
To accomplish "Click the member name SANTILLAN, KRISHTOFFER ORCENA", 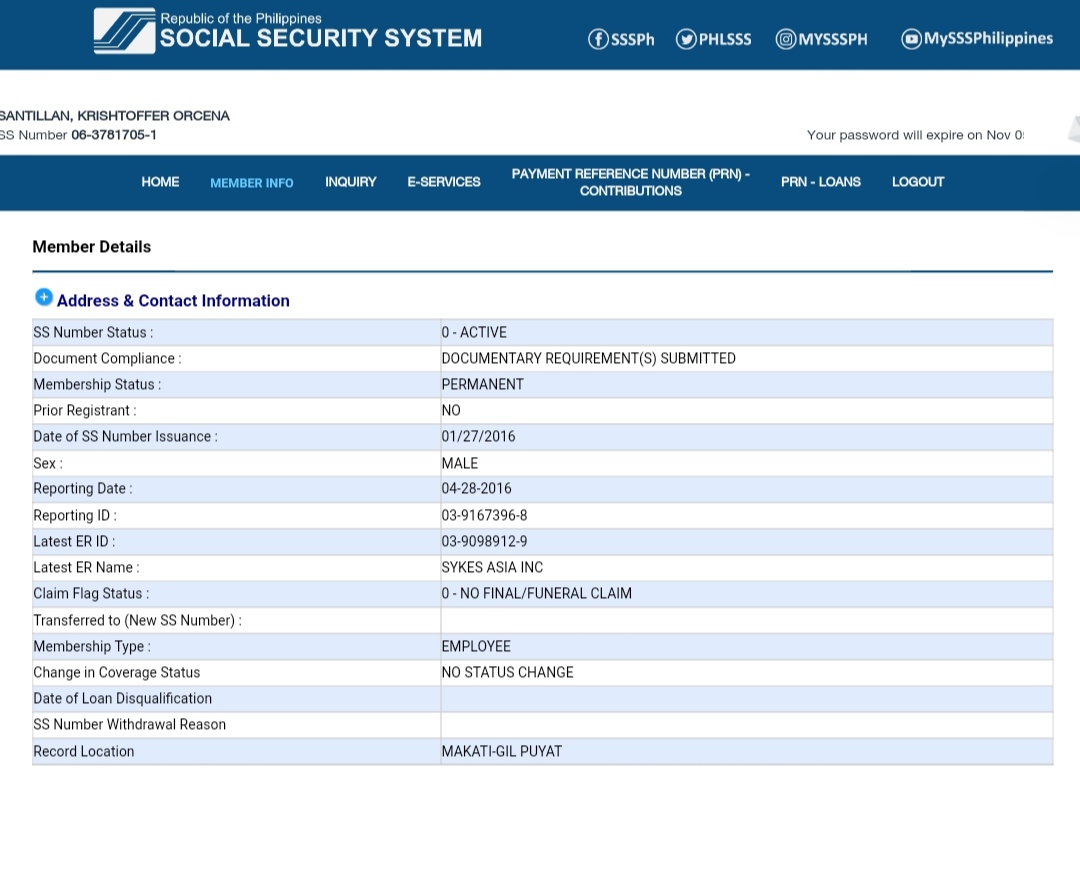I will point(114,116).
